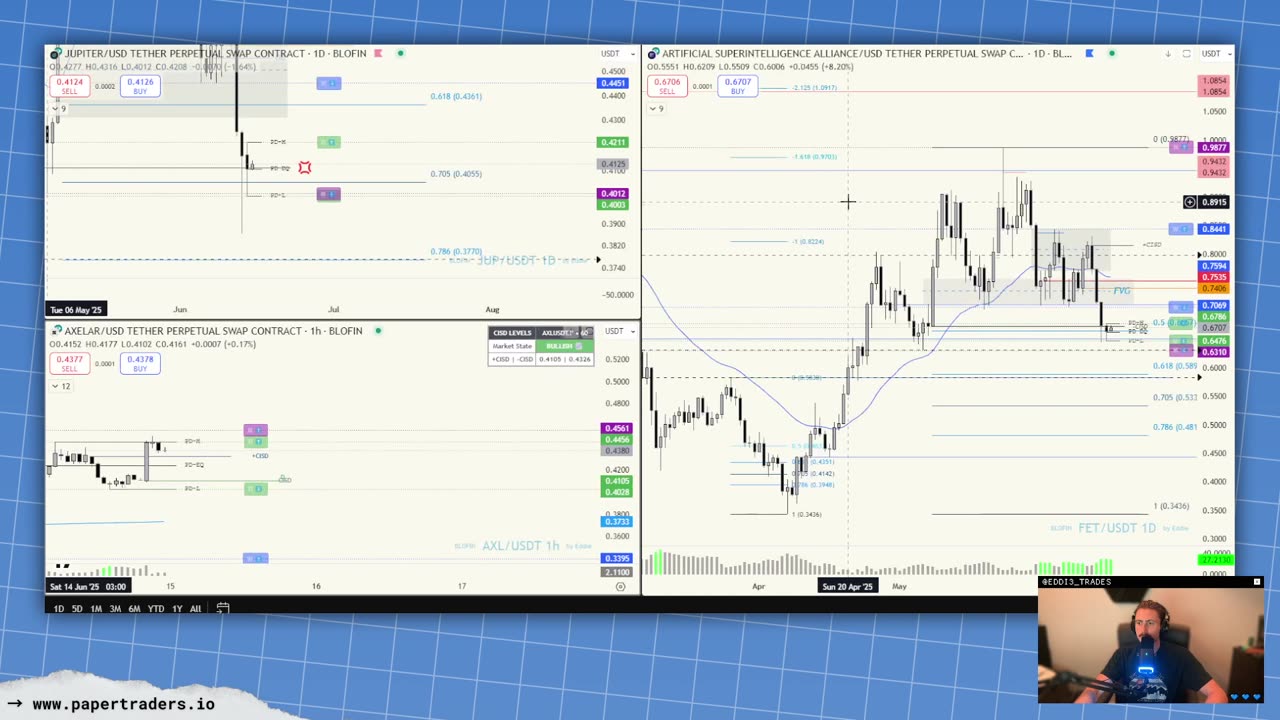
Task: Select the 3M time range
Action: pos(115,608)
